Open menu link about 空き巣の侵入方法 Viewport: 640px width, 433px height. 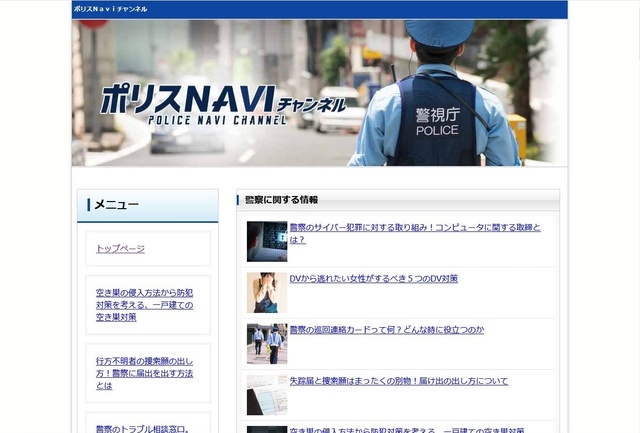(144, 305)
